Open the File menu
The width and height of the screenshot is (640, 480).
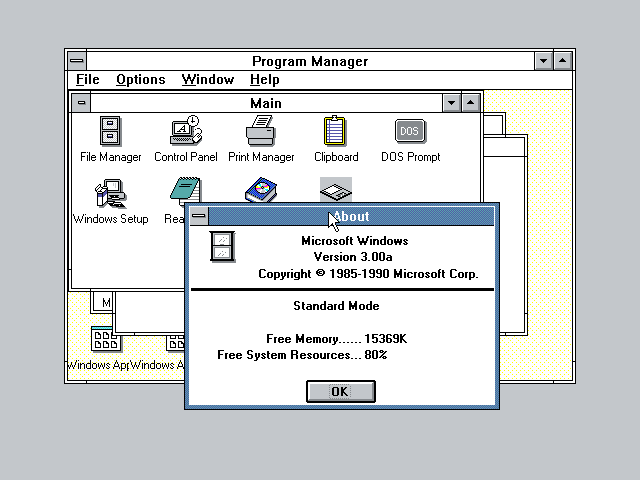88,80
